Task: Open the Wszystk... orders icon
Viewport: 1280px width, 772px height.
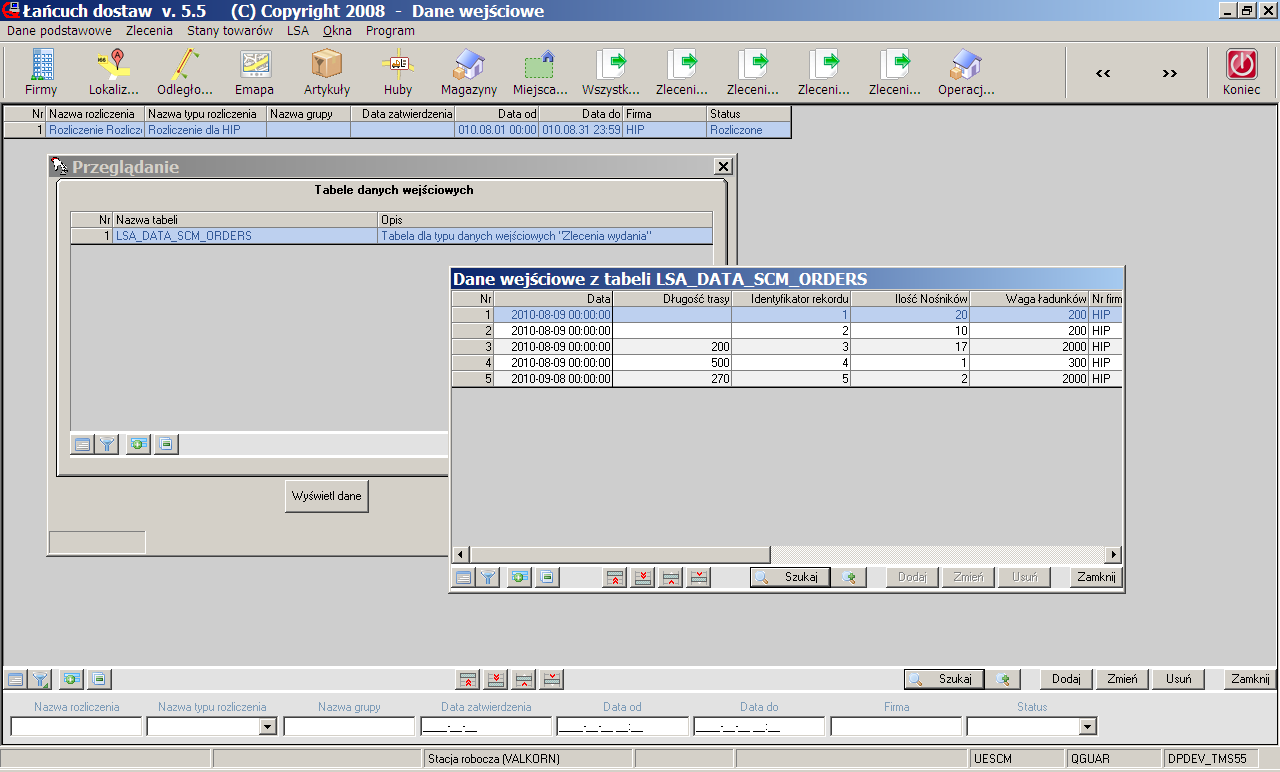Action: click(611, 72)
